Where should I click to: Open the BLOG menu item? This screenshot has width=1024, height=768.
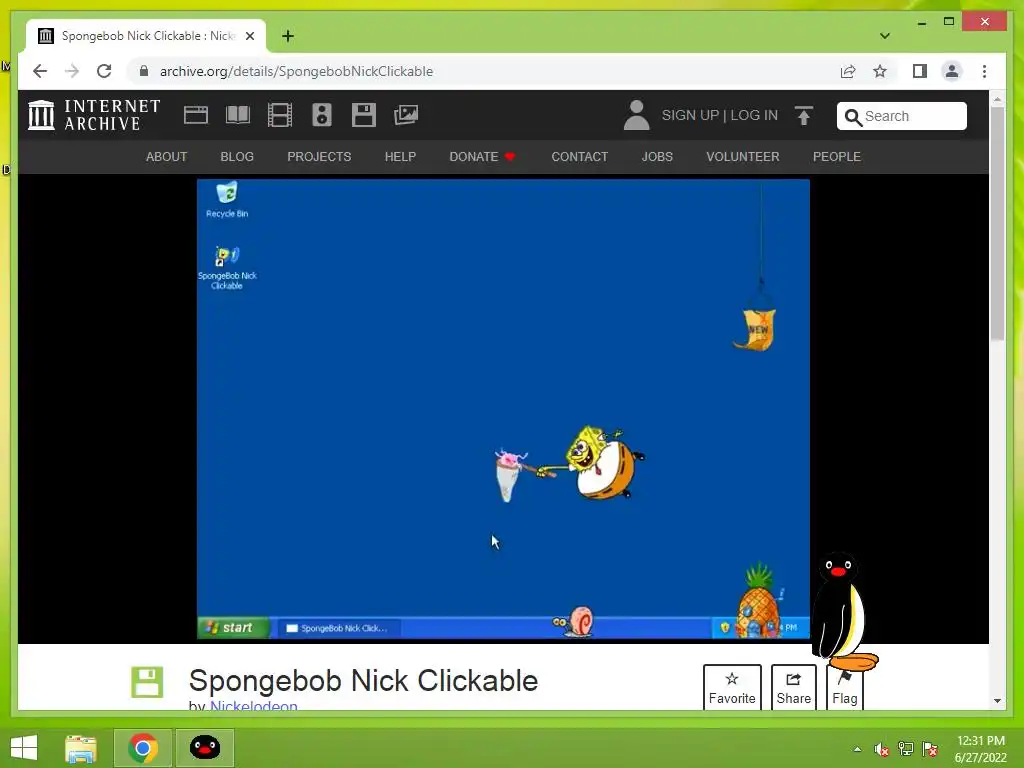237,157
